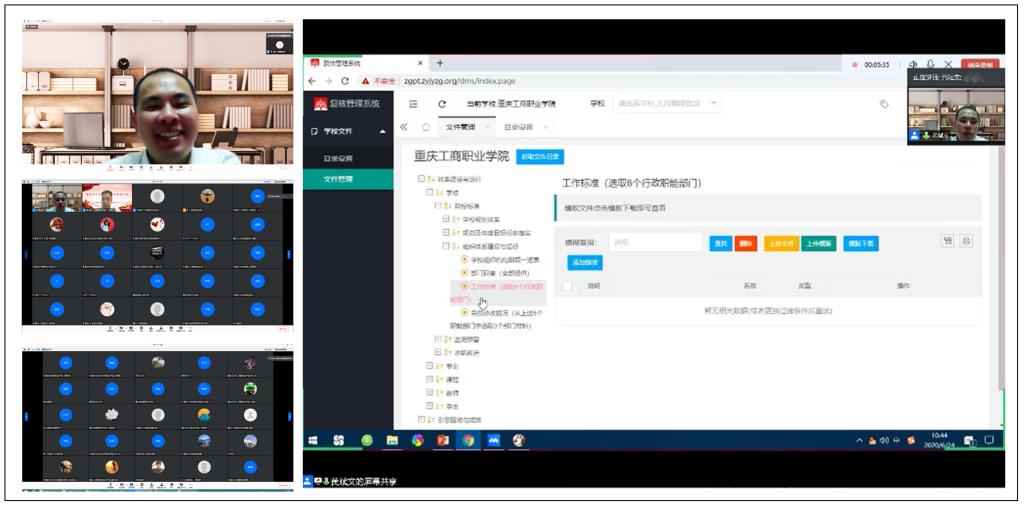Click the 添加标准 button
The width and height of the screenshot is (1024, 507).
[585, 263]
